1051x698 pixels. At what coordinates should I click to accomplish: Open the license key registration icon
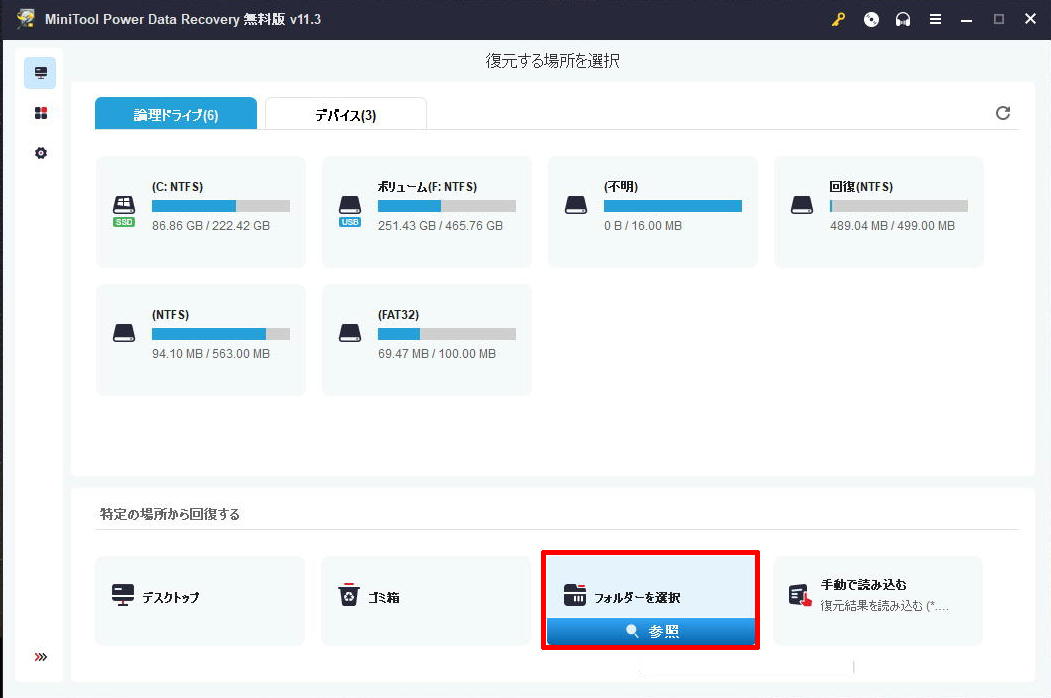[839, 18]
